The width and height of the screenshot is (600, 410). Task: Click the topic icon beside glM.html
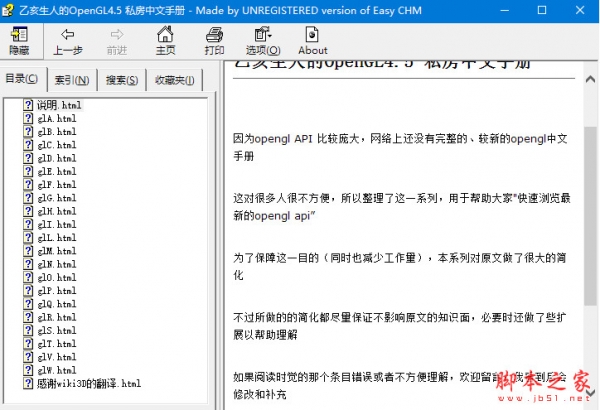pyautogui.click(x=28, y=251)
